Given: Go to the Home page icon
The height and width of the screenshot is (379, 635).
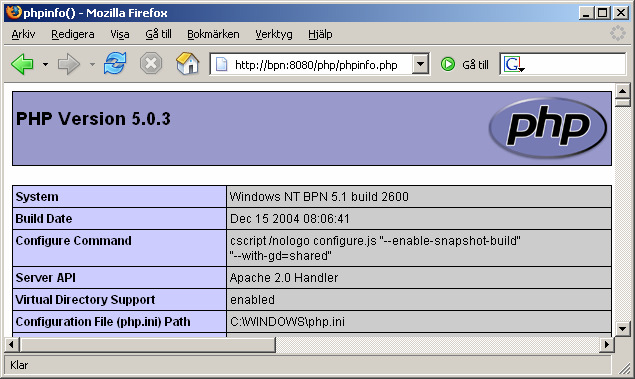Looking at the screenshot, I should pyautogui.click(x=188, y=64).
